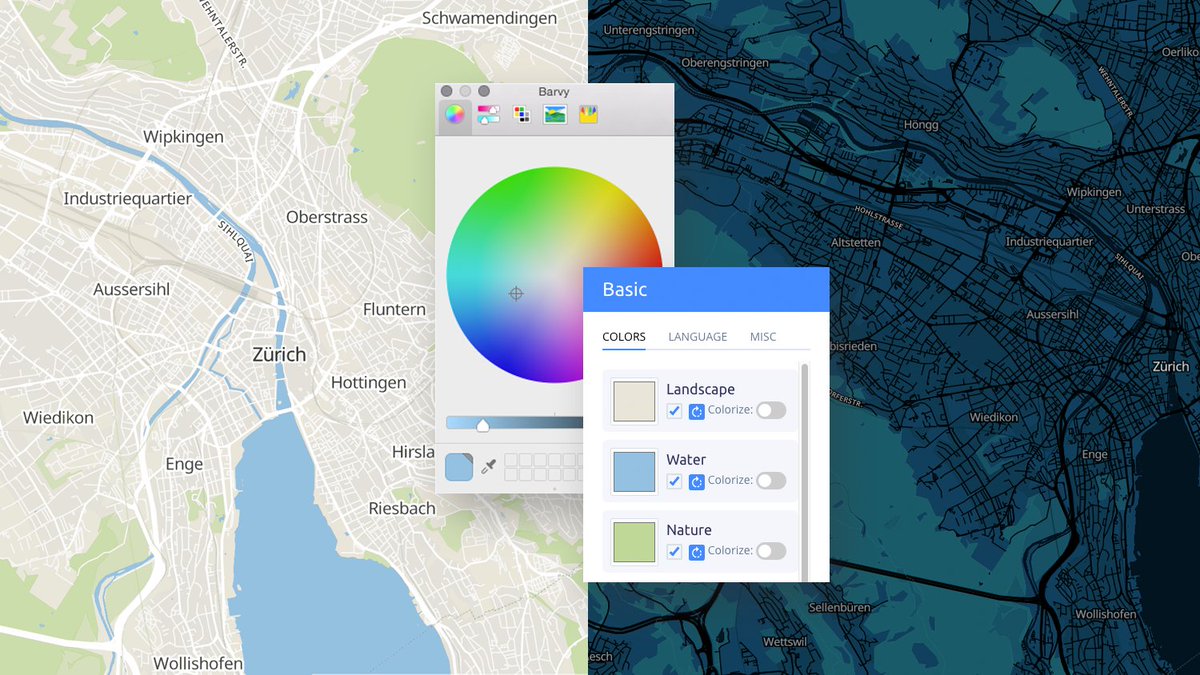Switch to the COLORS tab
The height and width of the screenshot is (675, 1200).
624,337
